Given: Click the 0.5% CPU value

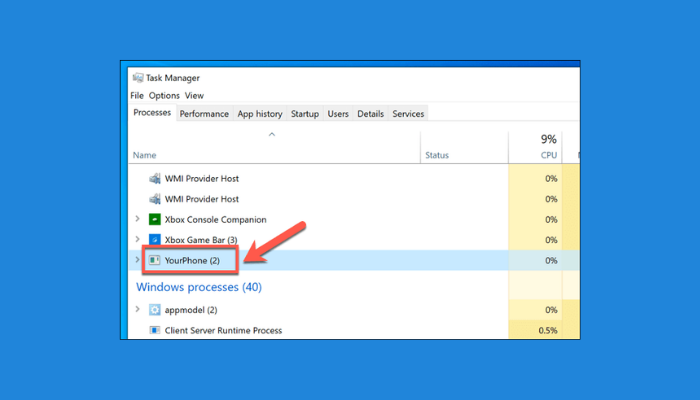Looking at the screenshot, I should 548,330.
